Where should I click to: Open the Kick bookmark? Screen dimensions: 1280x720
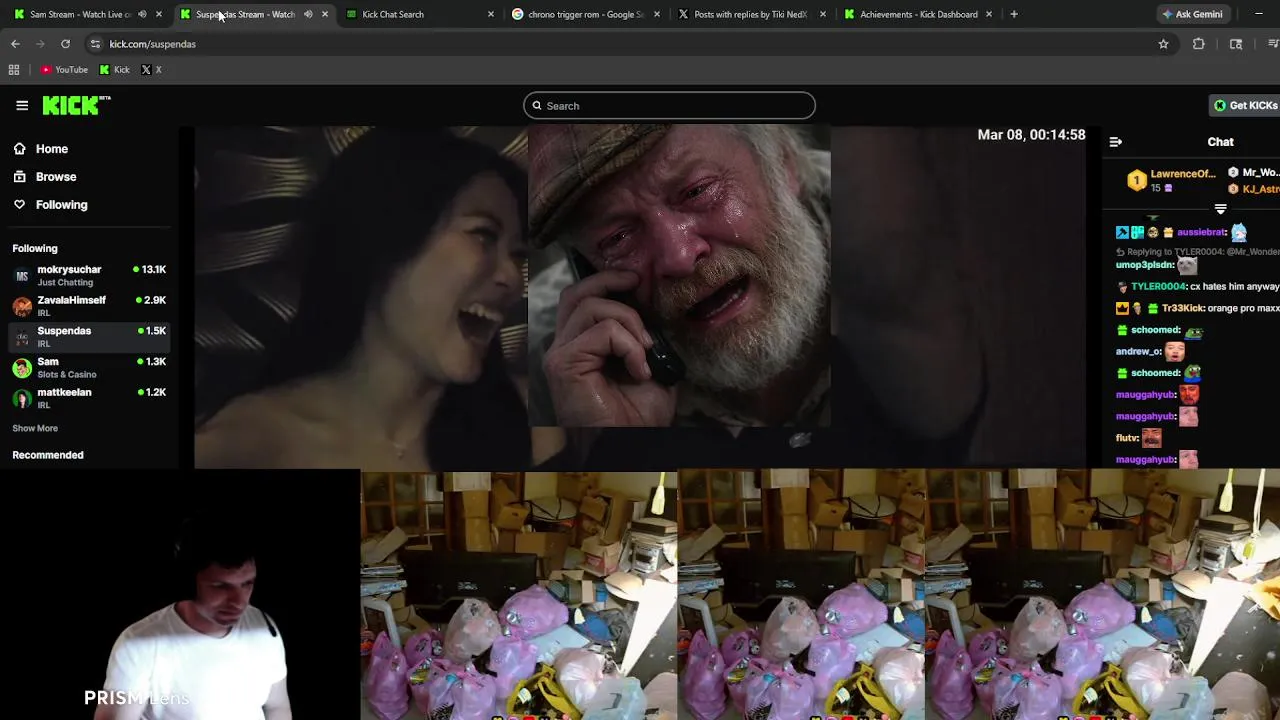pos(114,70)
